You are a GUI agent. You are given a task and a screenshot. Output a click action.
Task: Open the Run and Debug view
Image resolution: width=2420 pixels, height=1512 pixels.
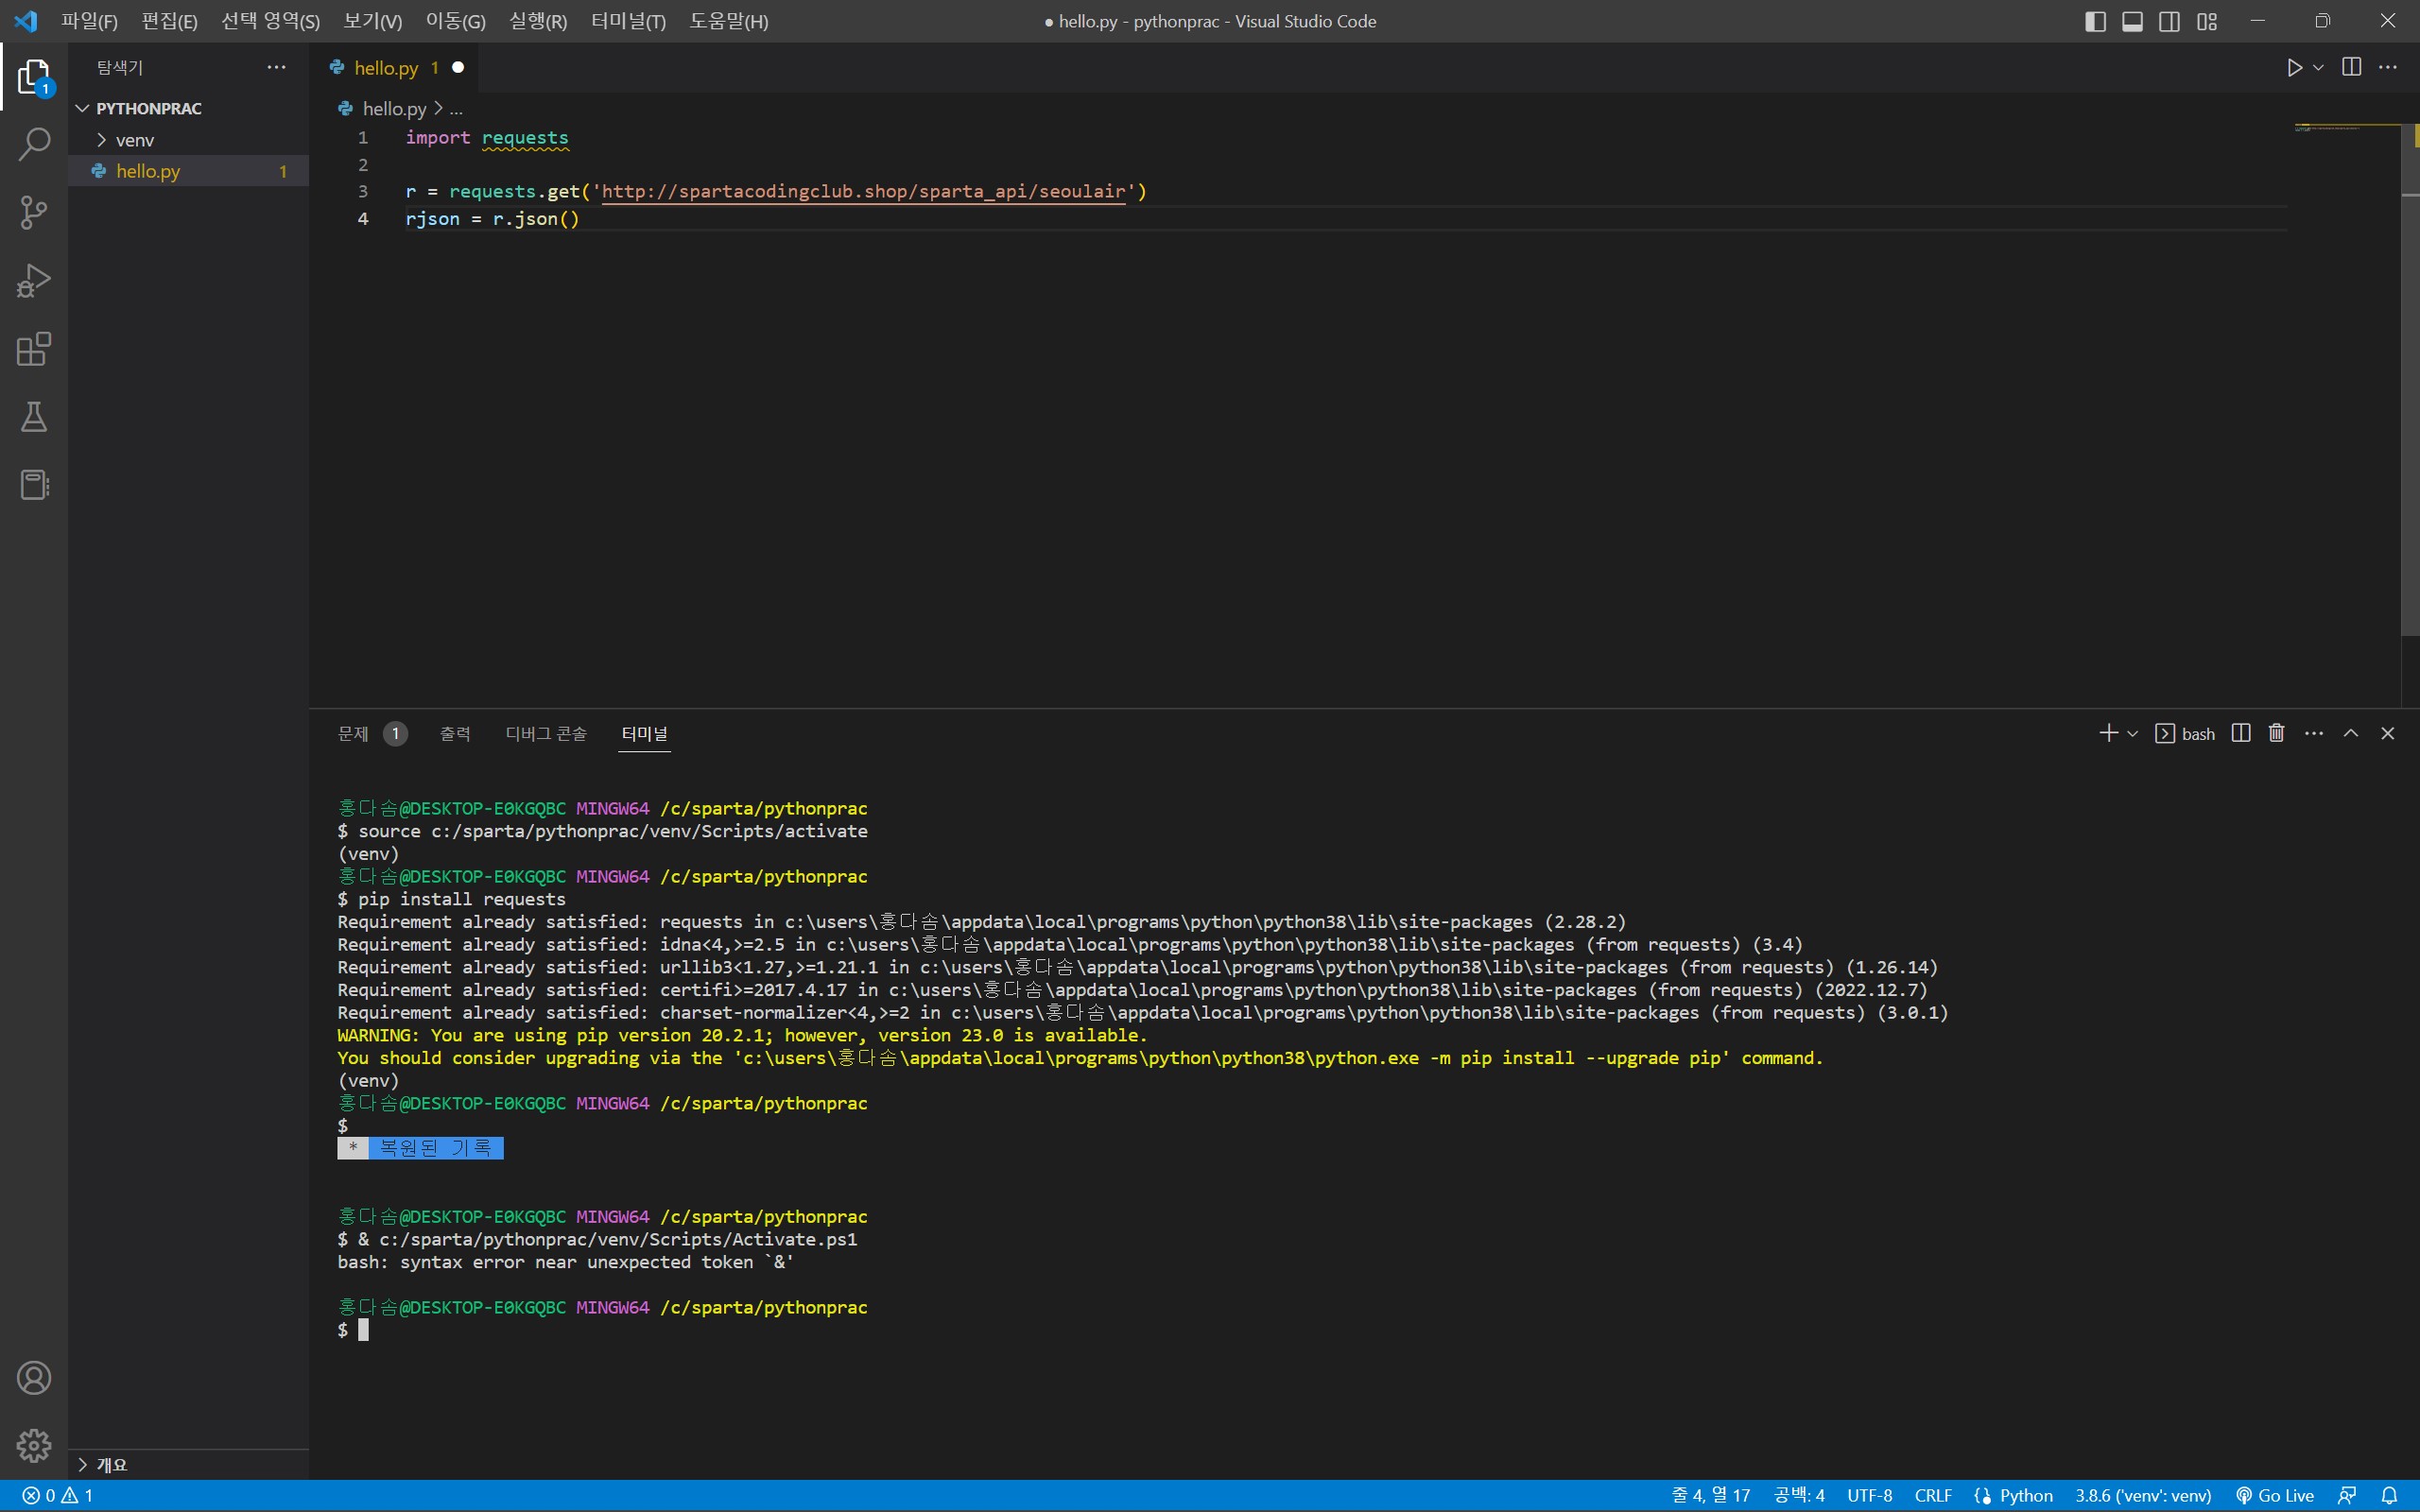pos(34,281)
